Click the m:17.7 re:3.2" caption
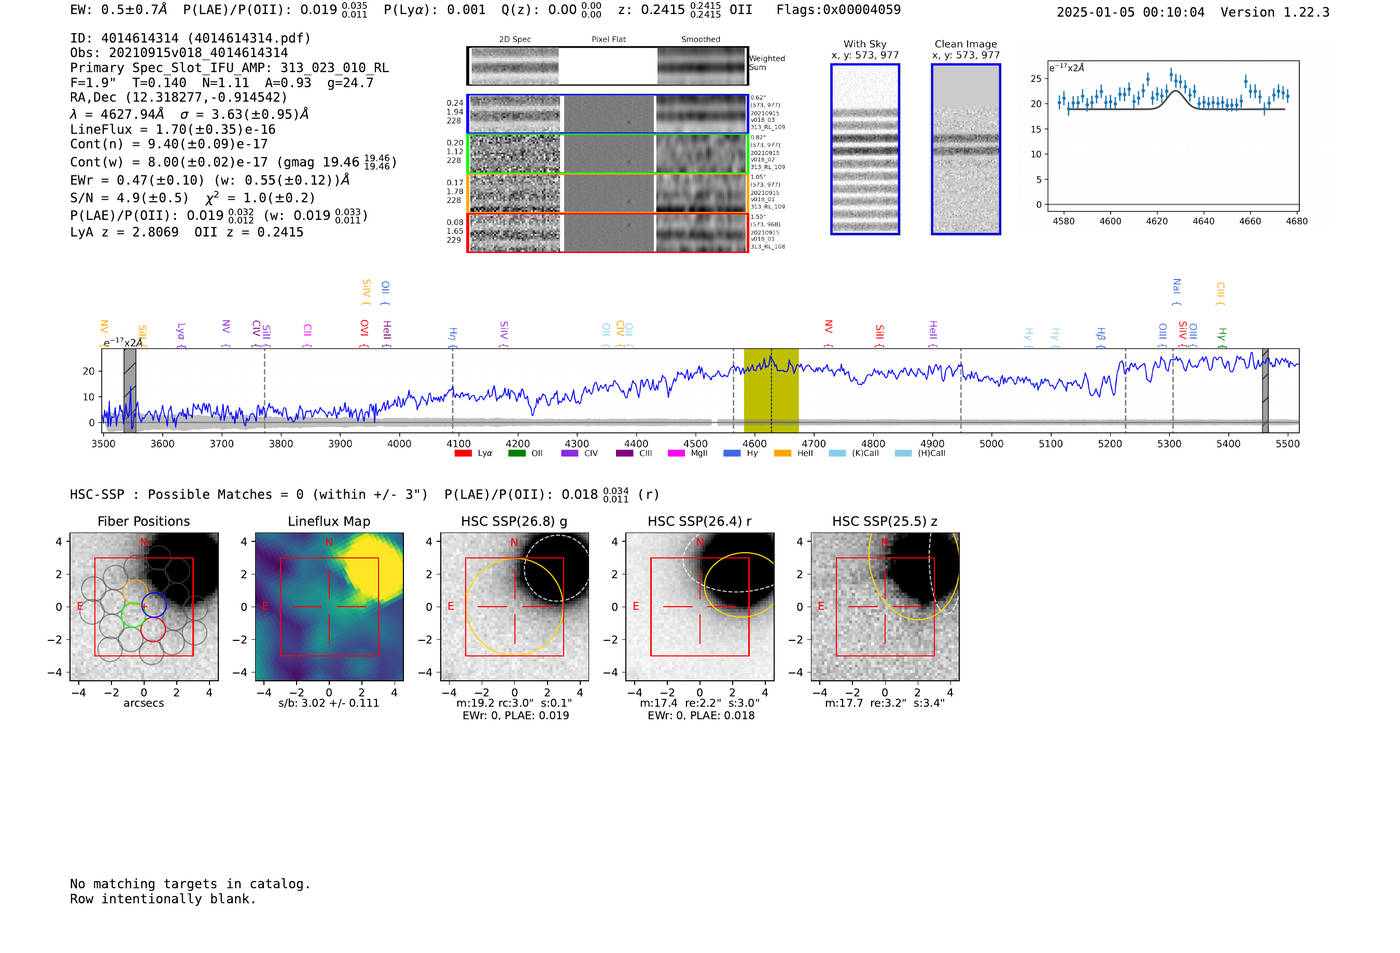 point(885,703)
